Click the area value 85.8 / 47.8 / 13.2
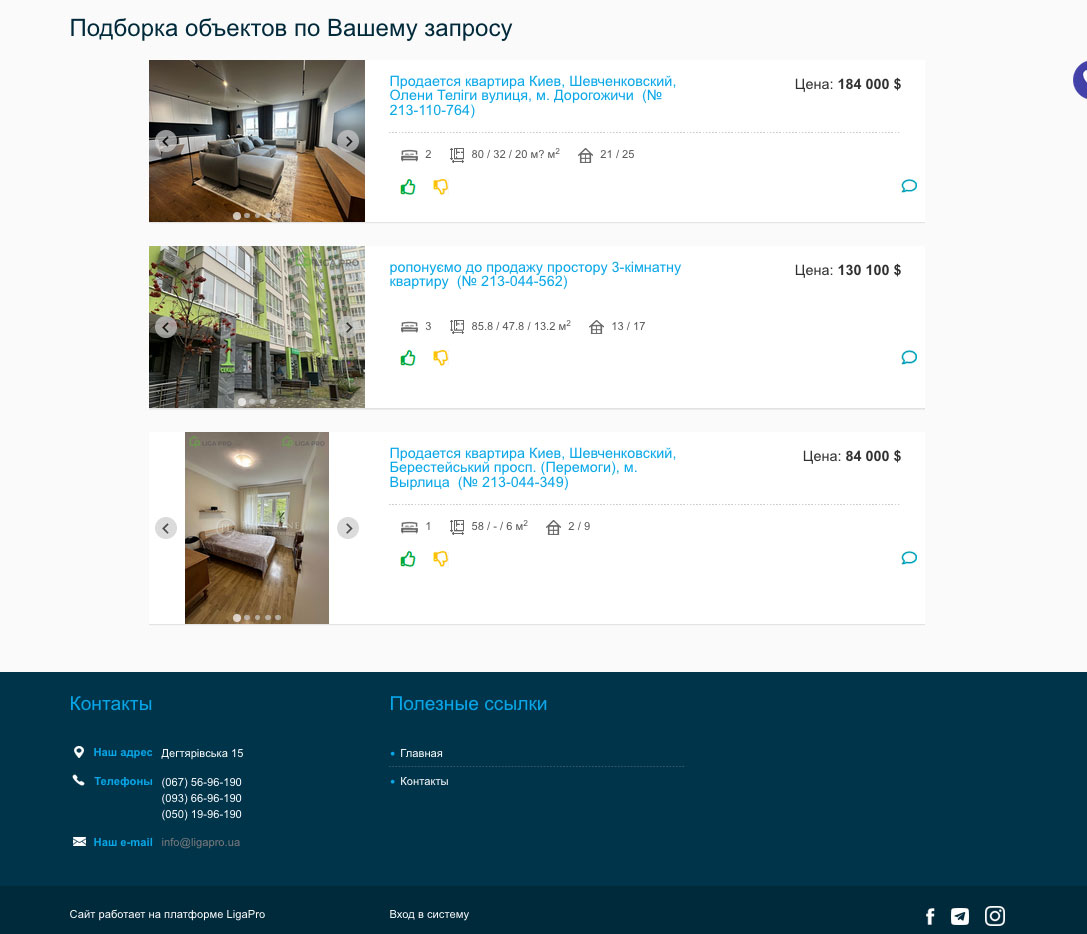The height and width of the screenshot is (934, 1087). point(521,326)
